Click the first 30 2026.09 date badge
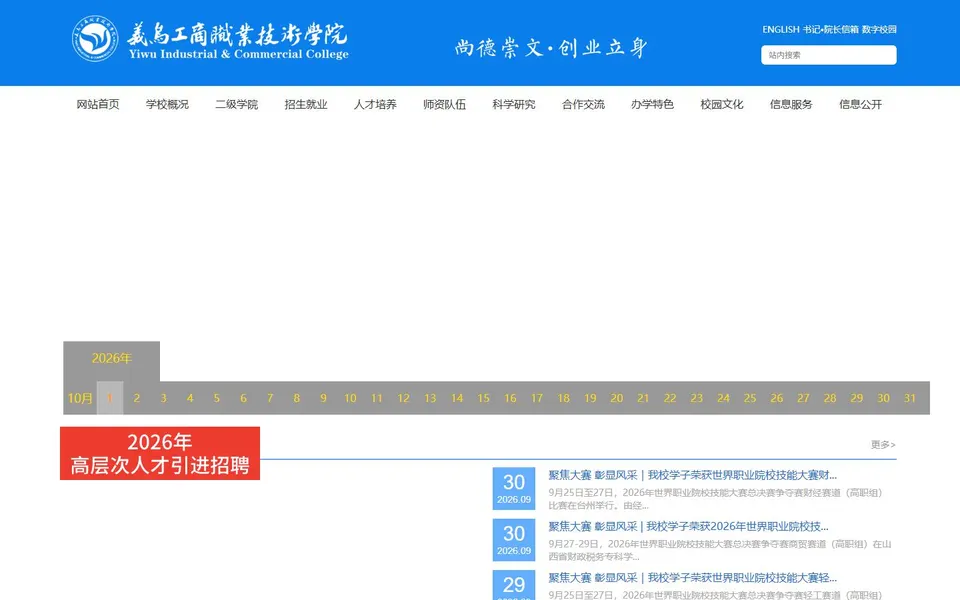The height and width of the screenshot is (600, 960). (514, 489)
